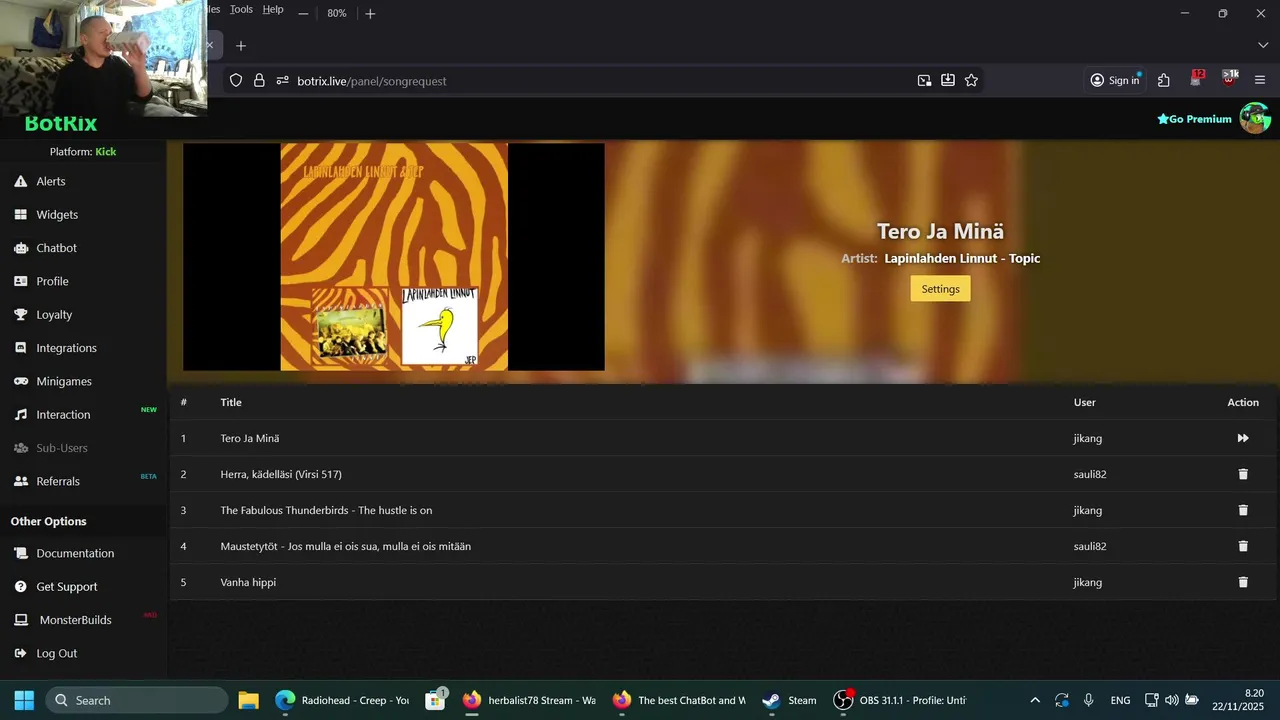This screenshot has width=1280, height=720.
Task: Click the site padlock icon
Action: [x=259, y=80]
